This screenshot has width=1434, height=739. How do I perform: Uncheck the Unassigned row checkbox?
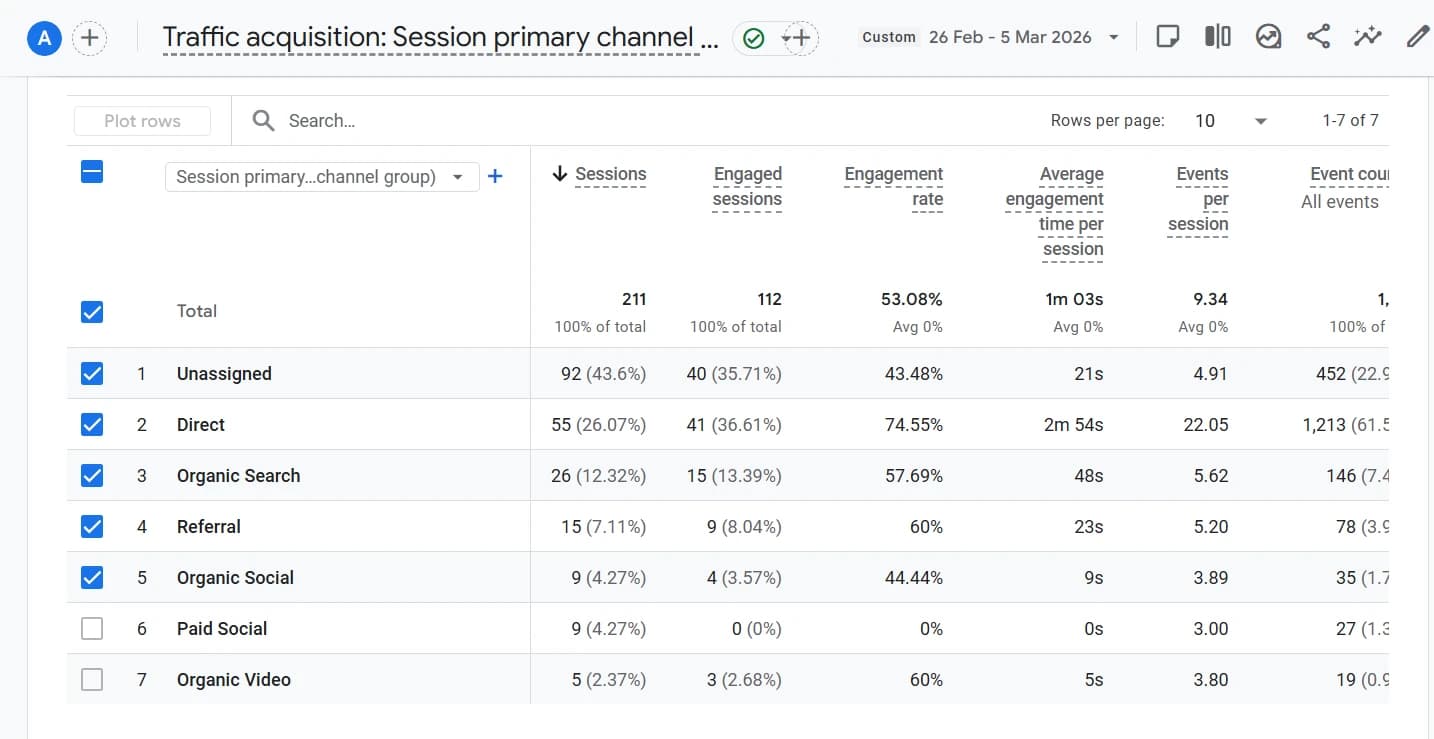pos(91,373)
